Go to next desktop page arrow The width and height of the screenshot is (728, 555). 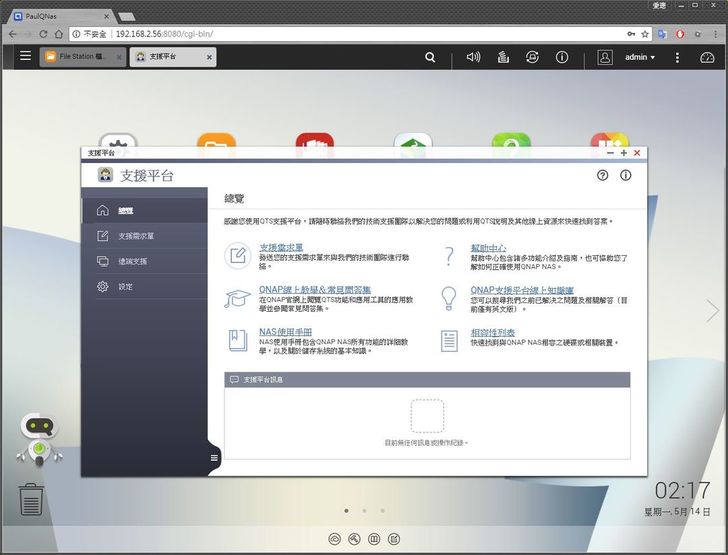click(x=712, y=311)
